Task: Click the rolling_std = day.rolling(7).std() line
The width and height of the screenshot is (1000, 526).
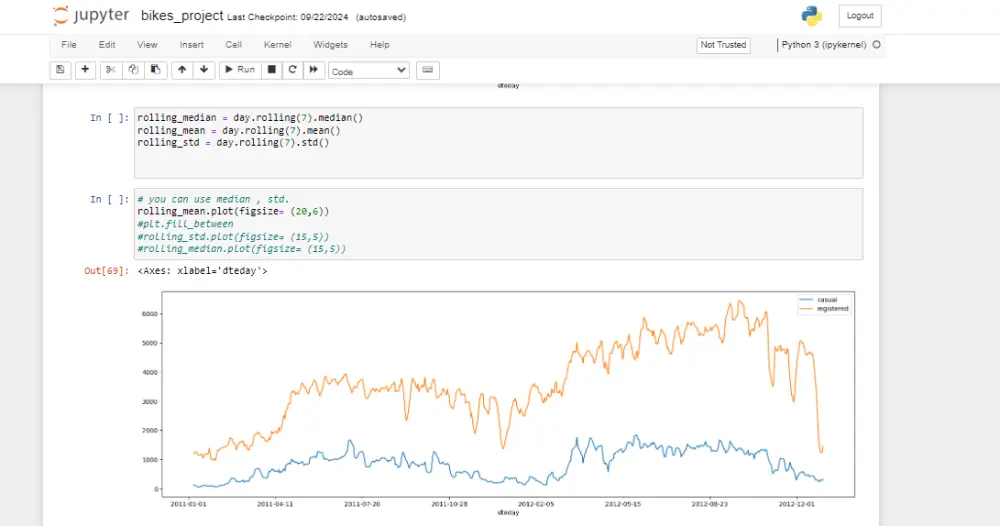Action: [x=233, y=143]
